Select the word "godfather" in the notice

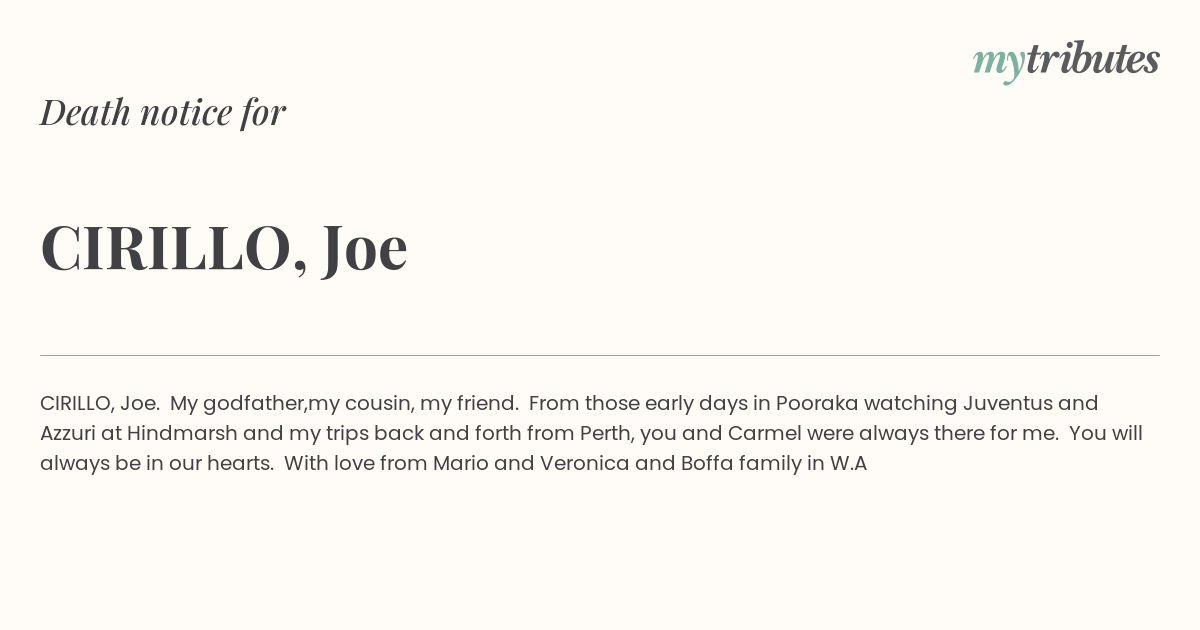point(254,404)
